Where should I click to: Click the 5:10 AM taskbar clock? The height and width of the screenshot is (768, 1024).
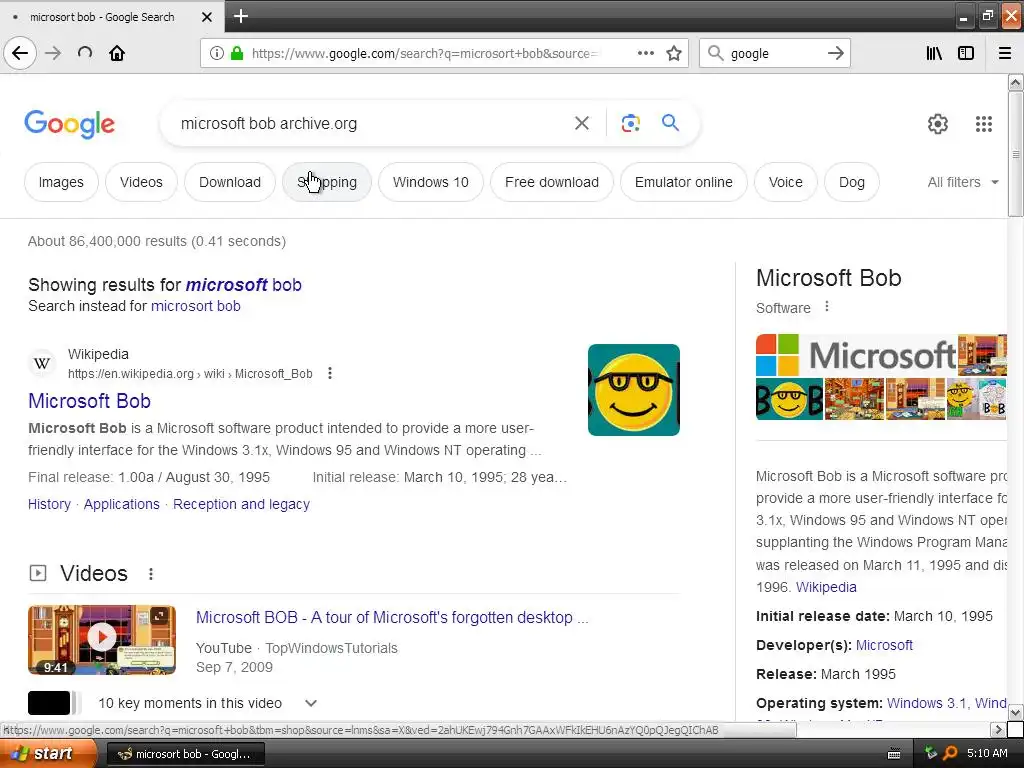pos(987,753)
